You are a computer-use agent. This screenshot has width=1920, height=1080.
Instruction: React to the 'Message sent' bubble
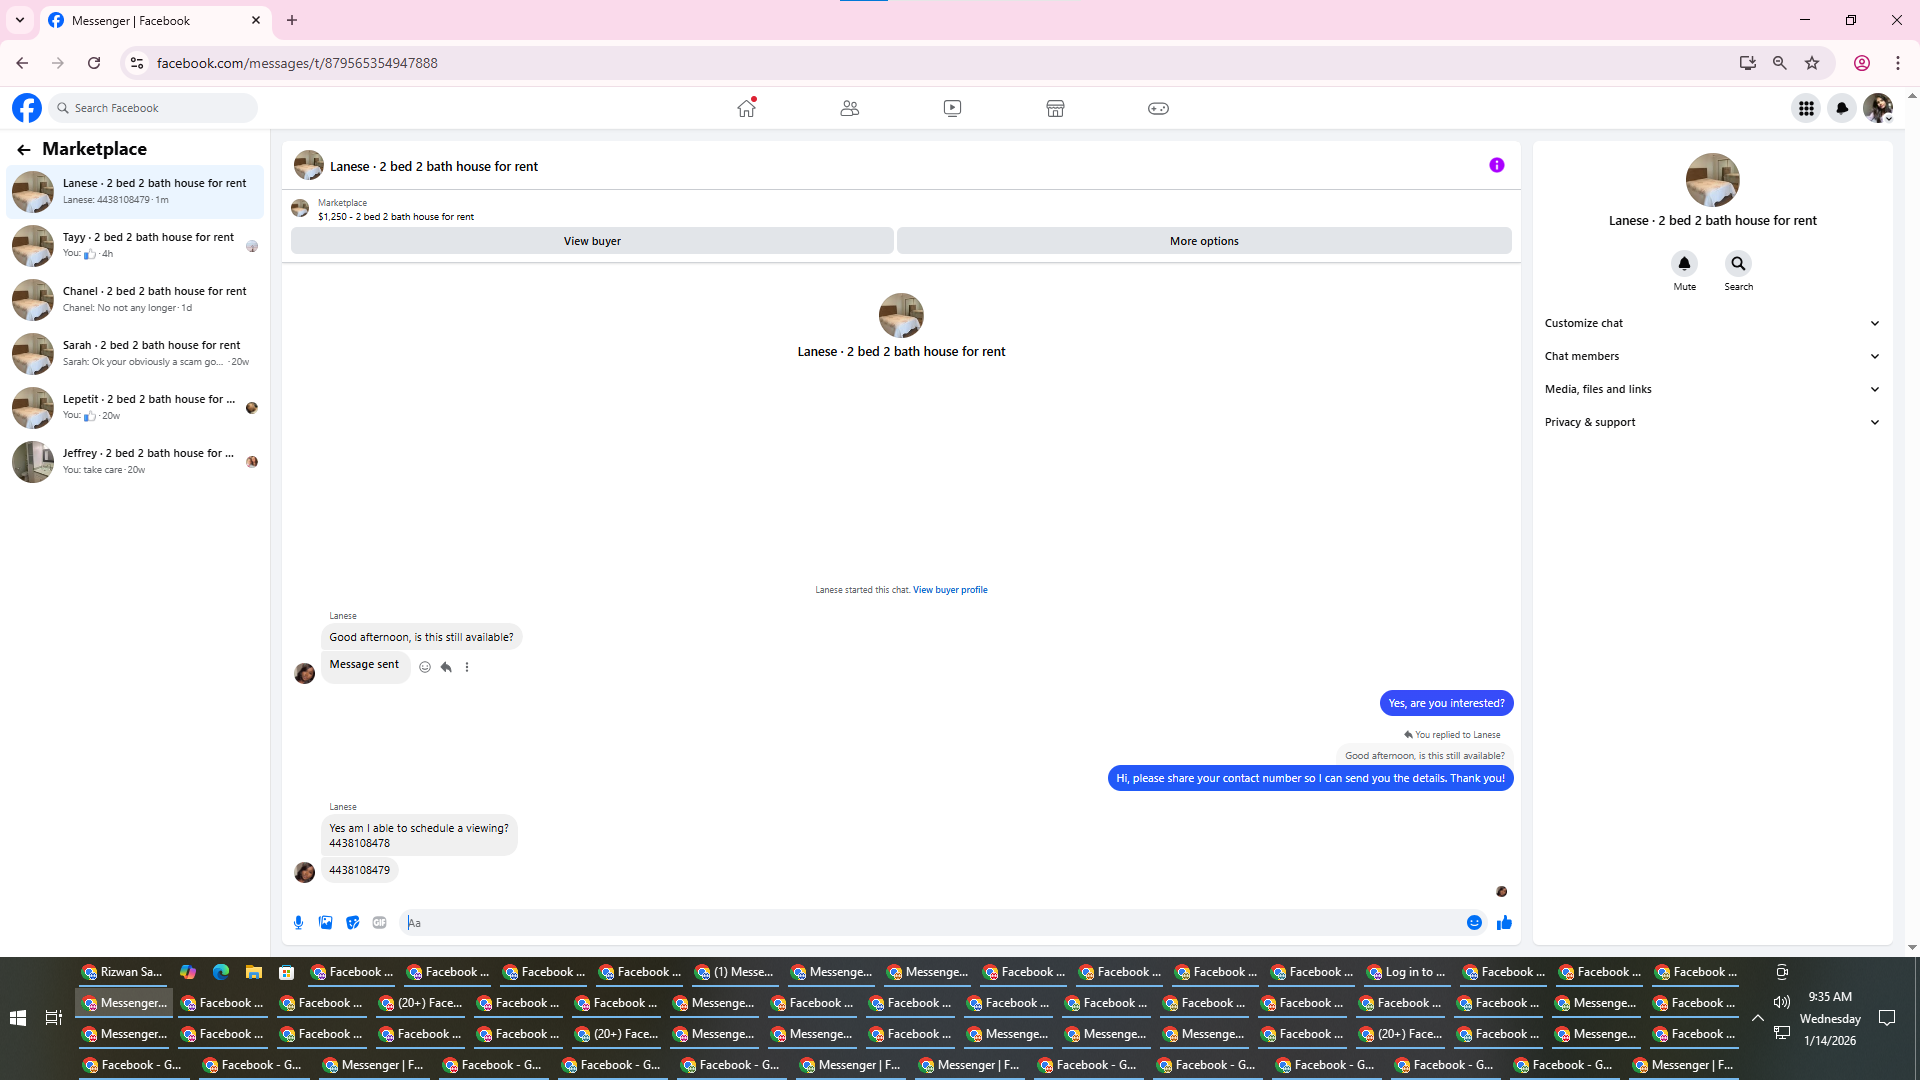[x=425, y=667]
